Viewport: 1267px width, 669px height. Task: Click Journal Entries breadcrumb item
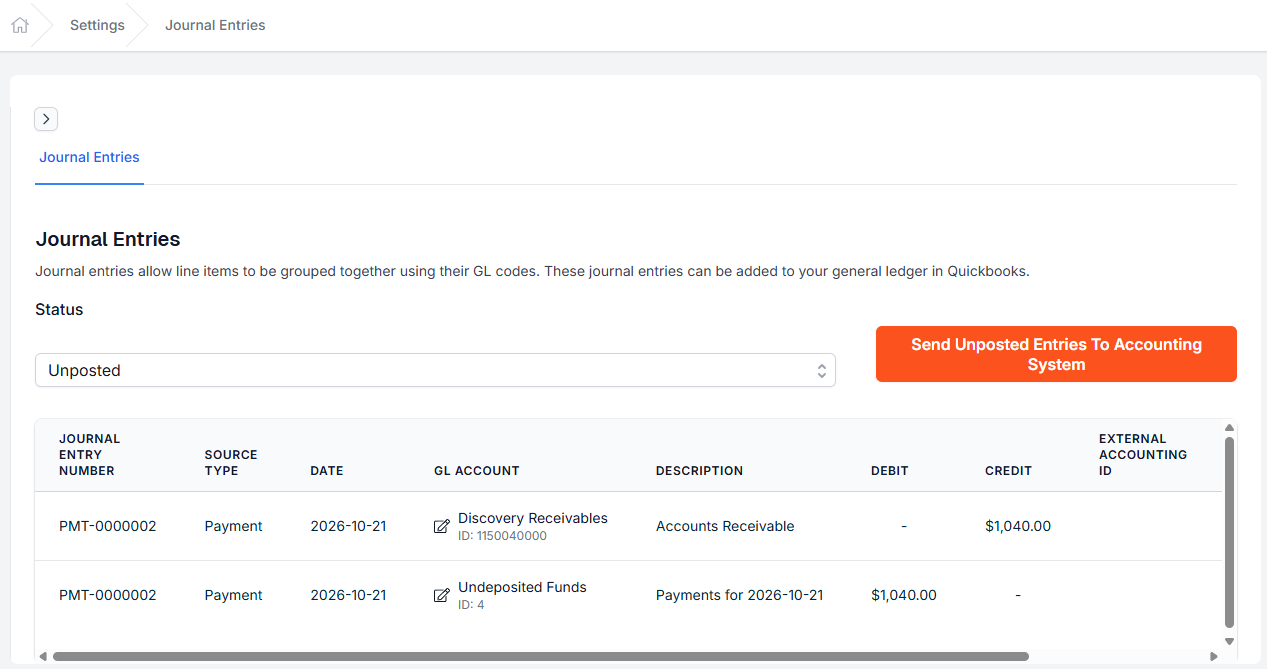tap(215, 25)
